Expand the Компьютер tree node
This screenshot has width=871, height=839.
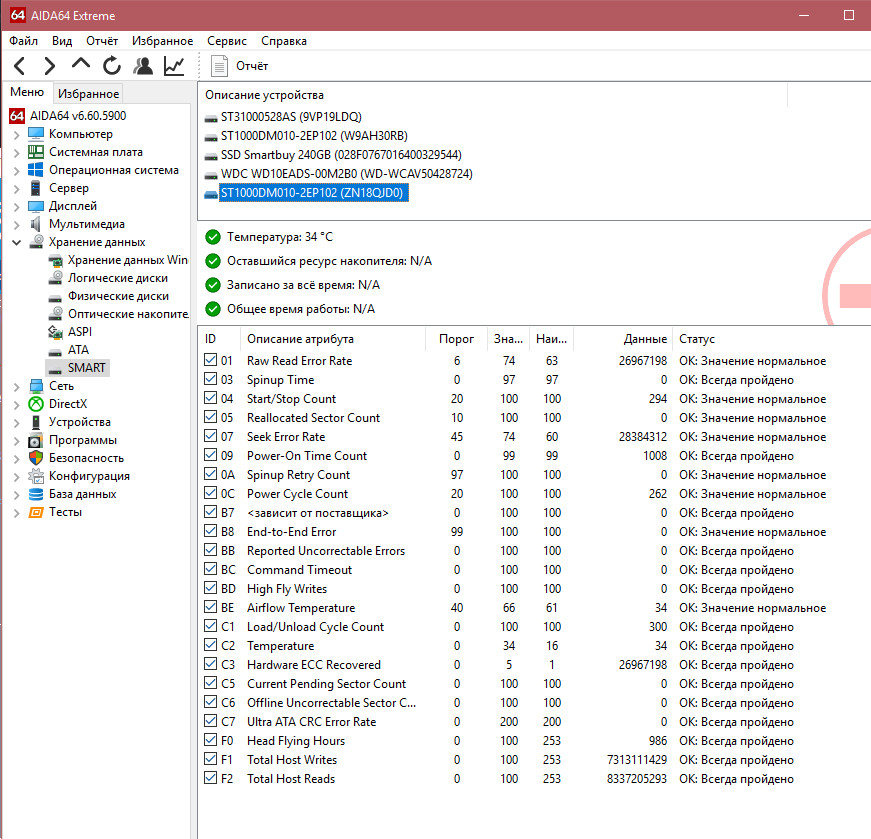(x=17, y=134)
